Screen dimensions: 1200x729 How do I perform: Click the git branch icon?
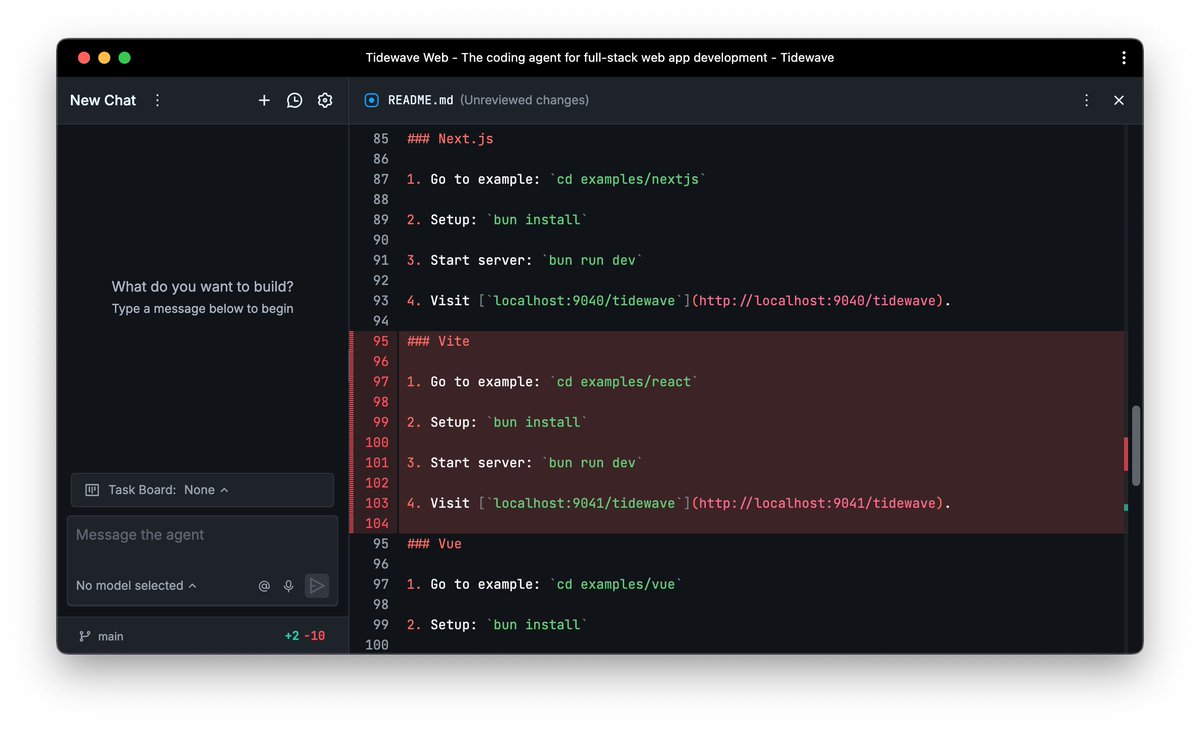(84, 636)
